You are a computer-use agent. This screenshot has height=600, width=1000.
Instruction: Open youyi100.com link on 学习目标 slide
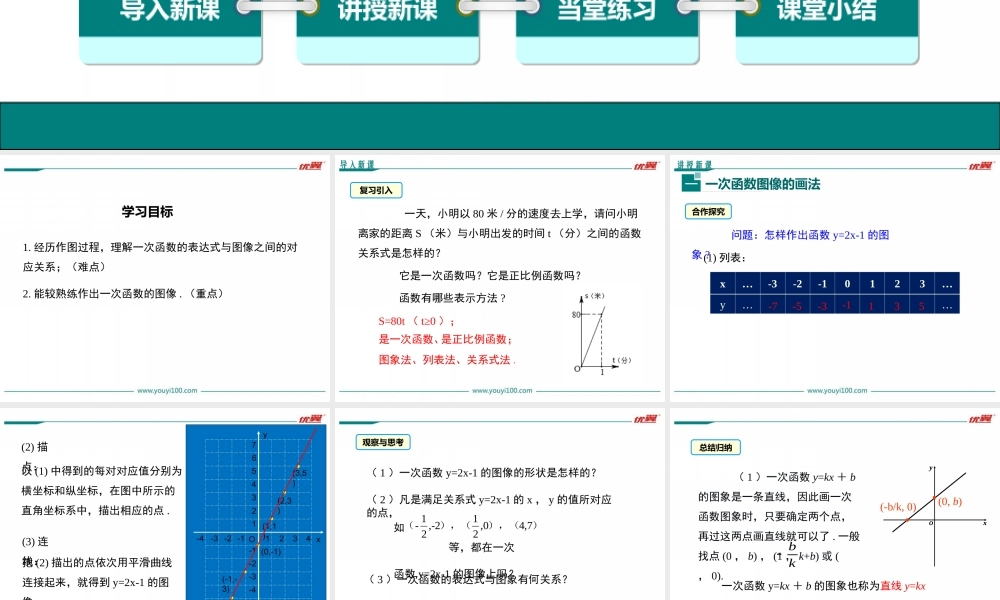[167, 391]
